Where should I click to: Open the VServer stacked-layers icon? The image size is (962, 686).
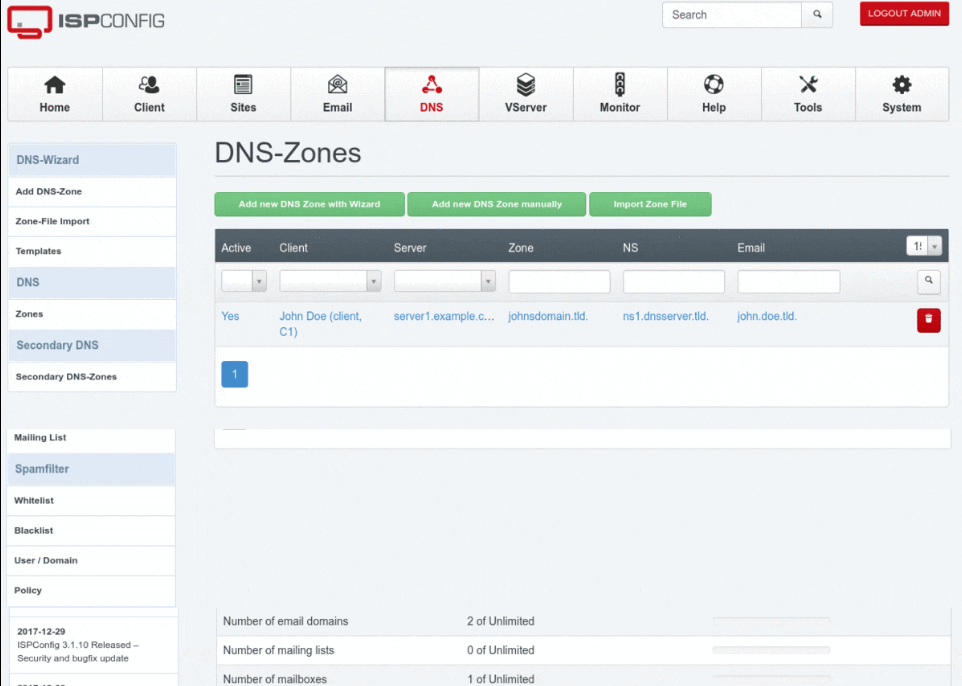click(526, 86)
